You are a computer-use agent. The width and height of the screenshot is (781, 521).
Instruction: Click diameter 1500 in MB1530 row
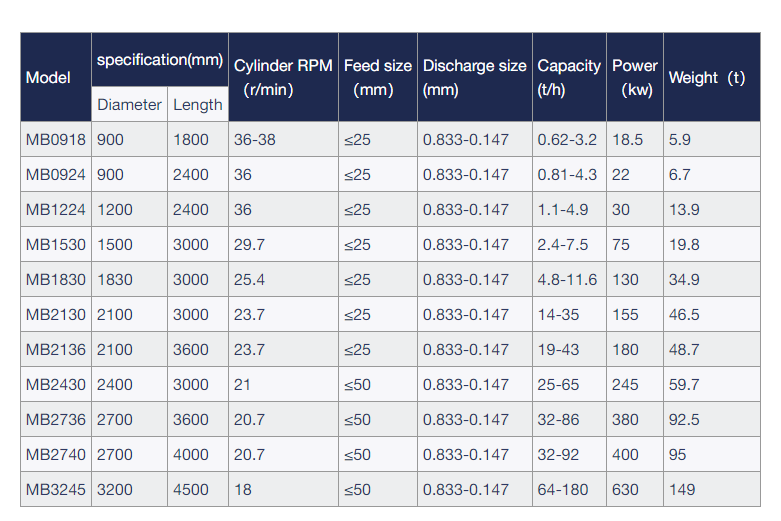130,245
